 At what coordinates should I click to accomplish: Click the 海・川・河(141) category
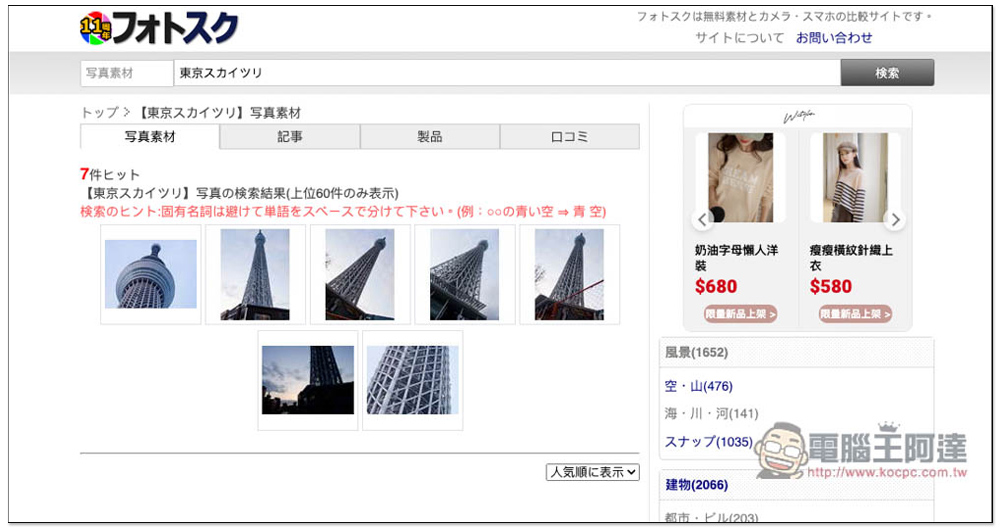(711, 414)
